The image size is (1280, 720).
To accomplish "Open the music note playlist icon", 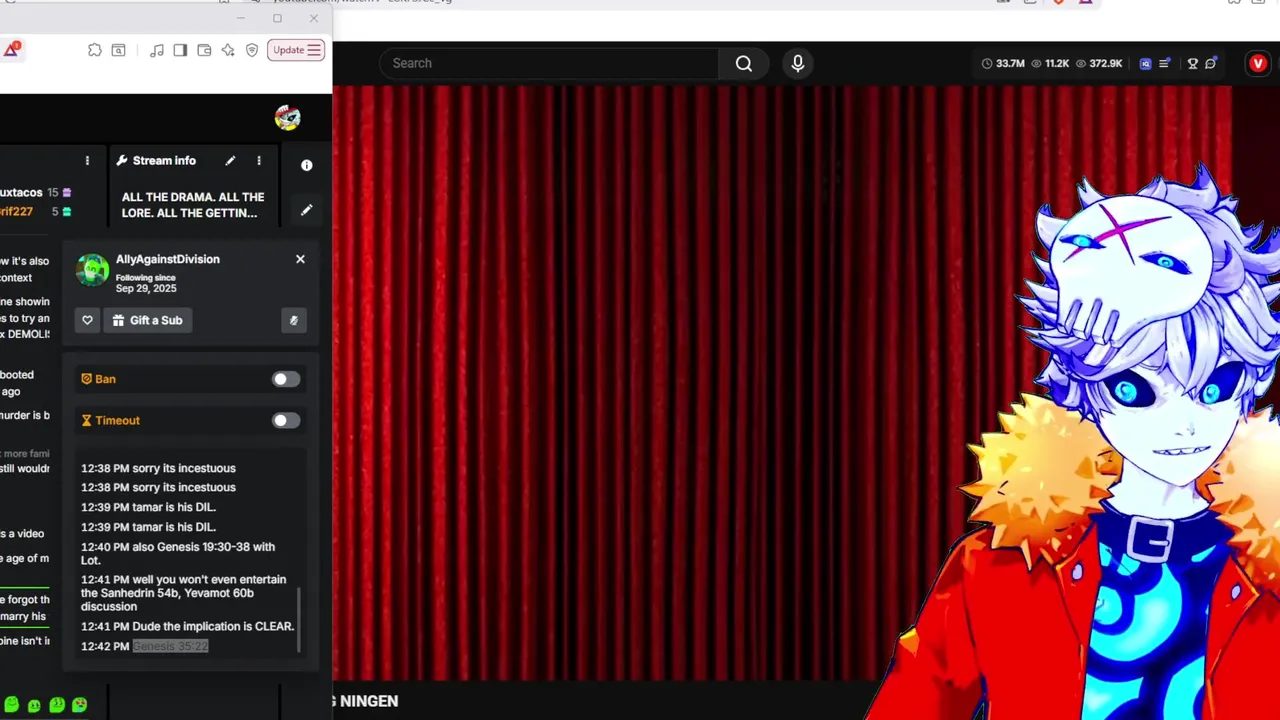I will 157,50.
